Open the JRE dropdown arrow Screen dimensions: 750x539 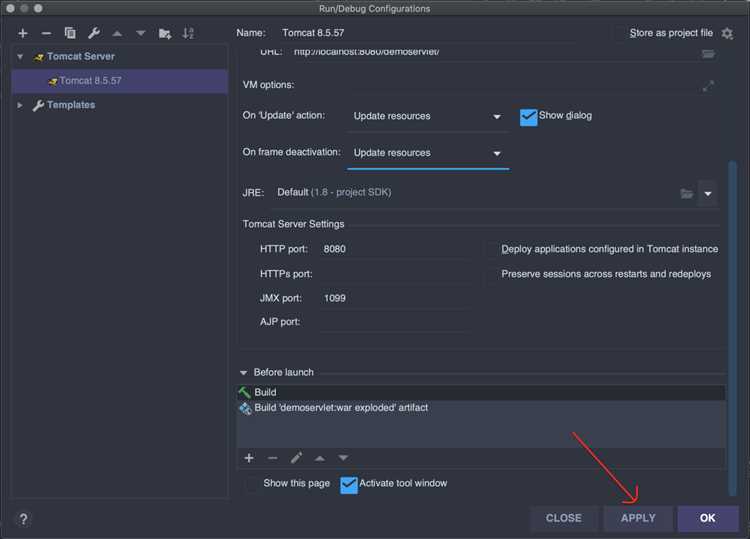707,193
